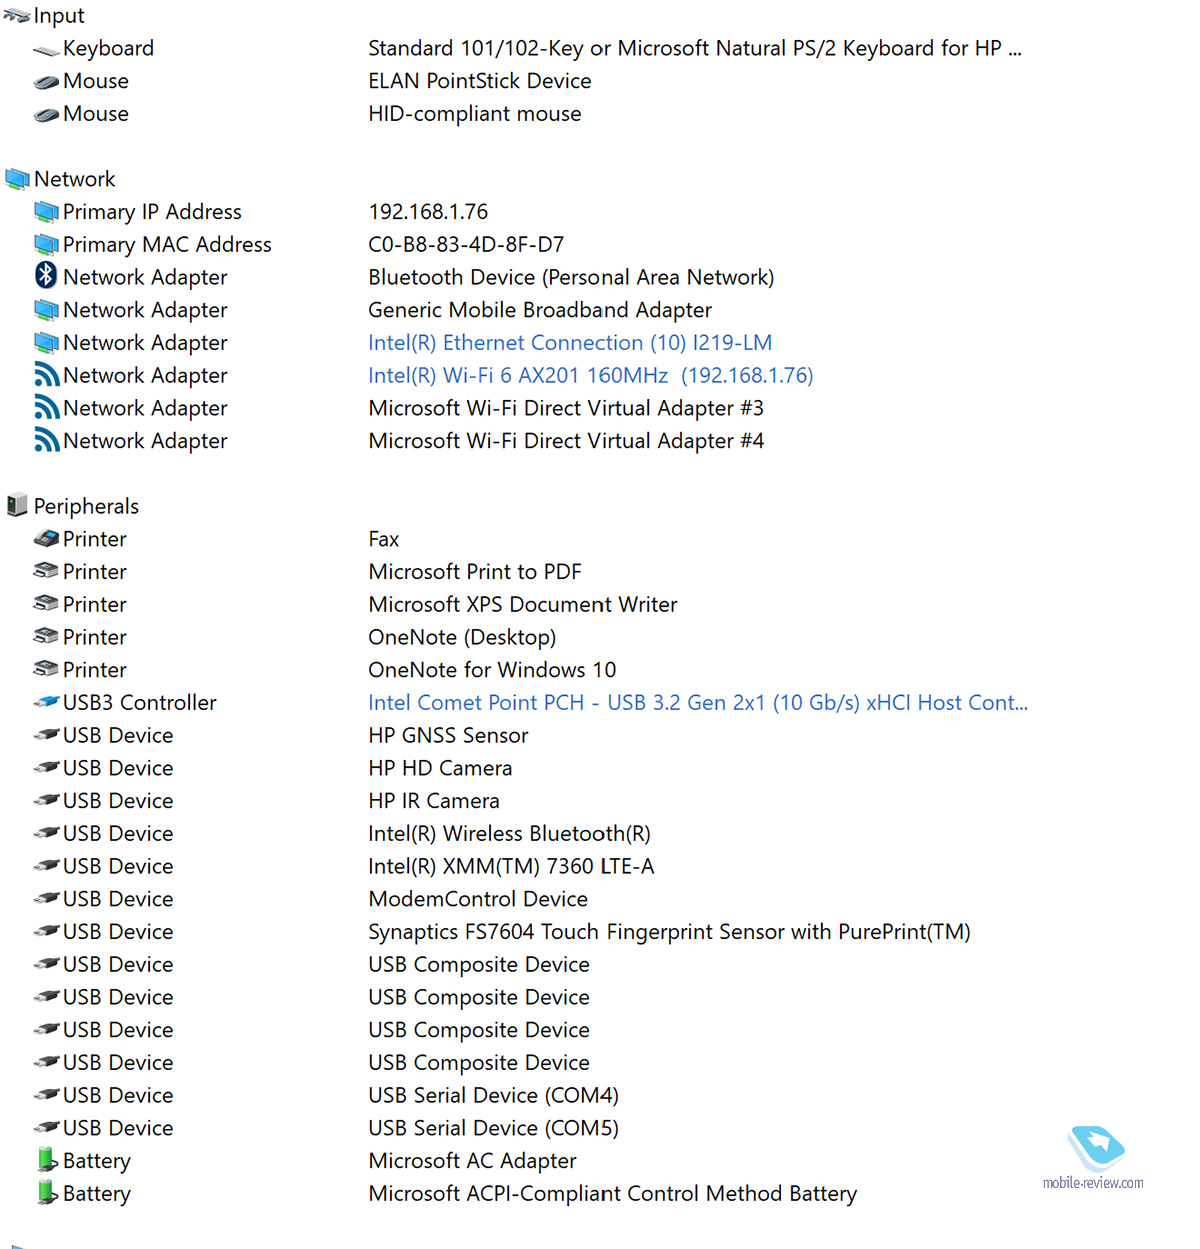Click the battery icon for Microsoft AC Adapter

click(x=46, y=1160)
